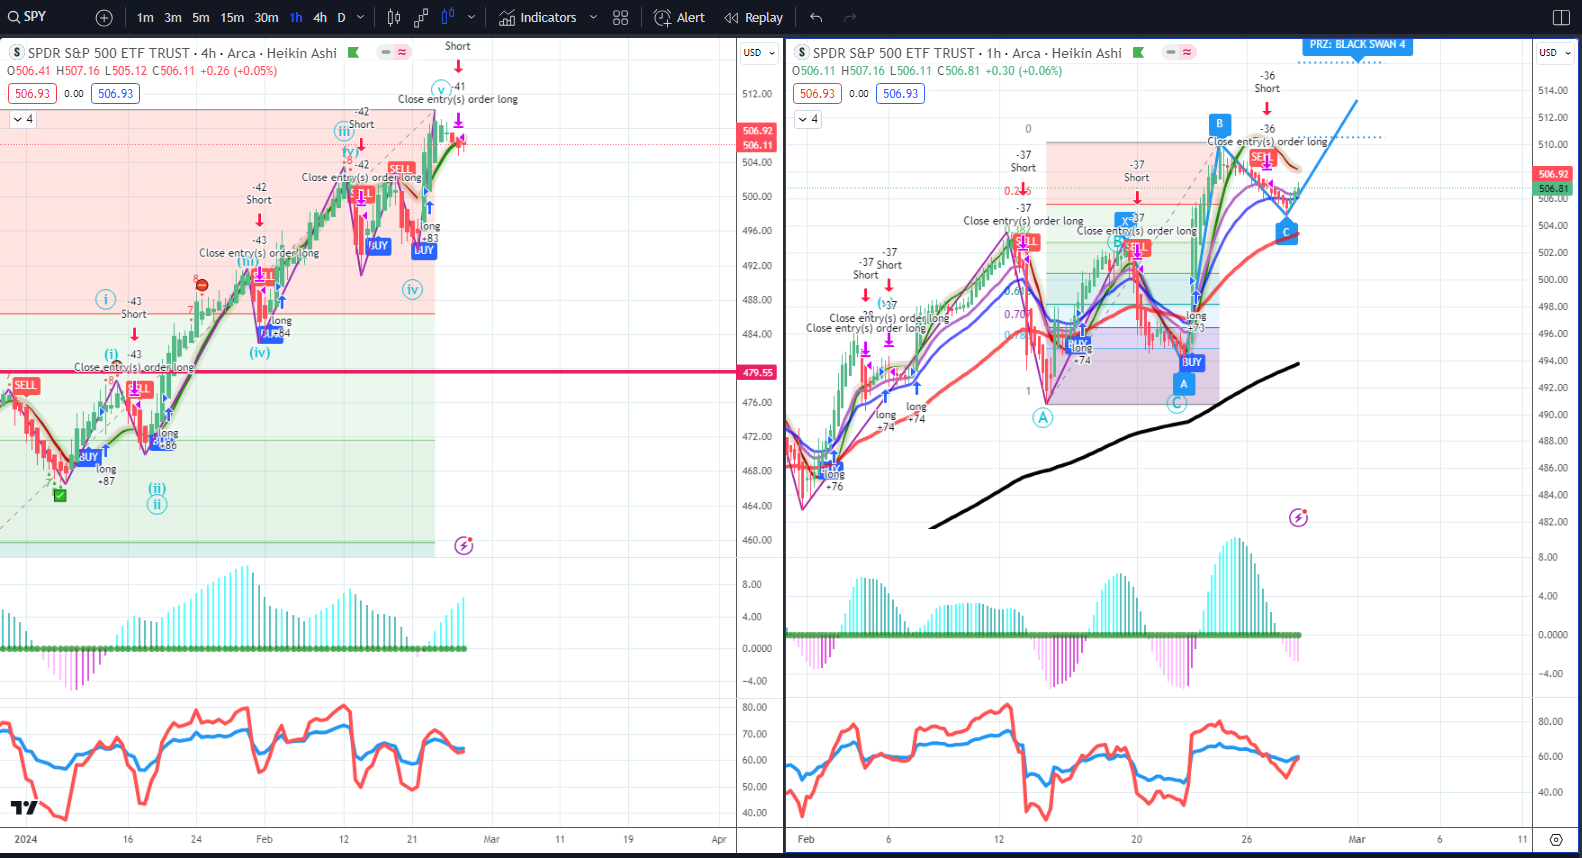Click the S symbol logo on 1h chart
Screen dimensions: 1582x858
click(801, 52)
